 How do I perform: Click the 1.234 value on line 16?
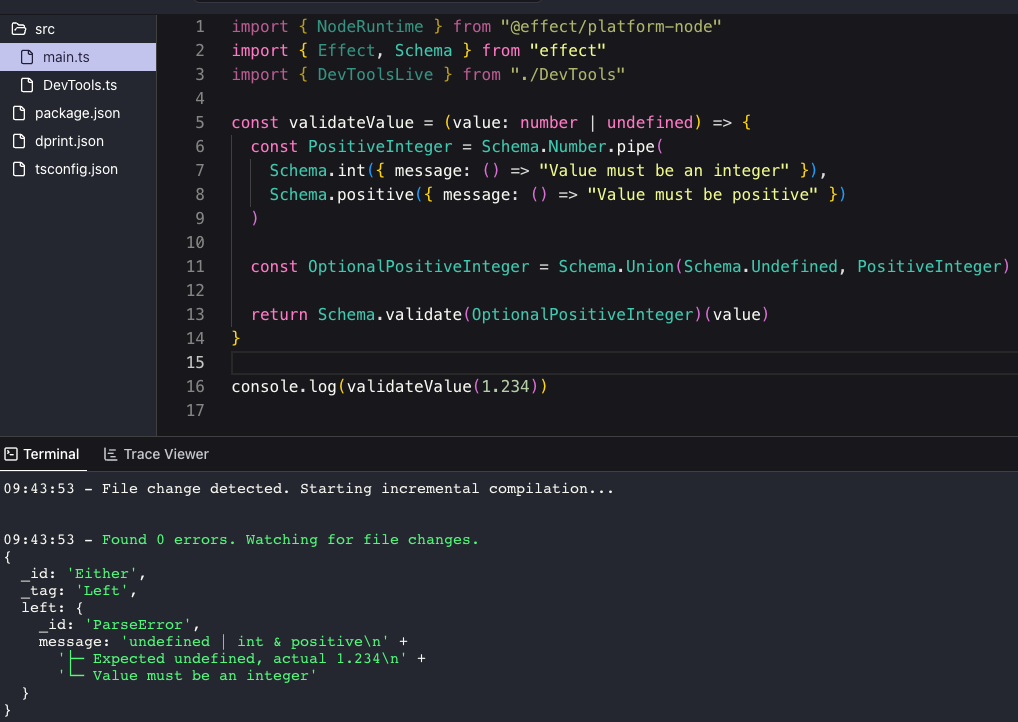pos(505,387)
